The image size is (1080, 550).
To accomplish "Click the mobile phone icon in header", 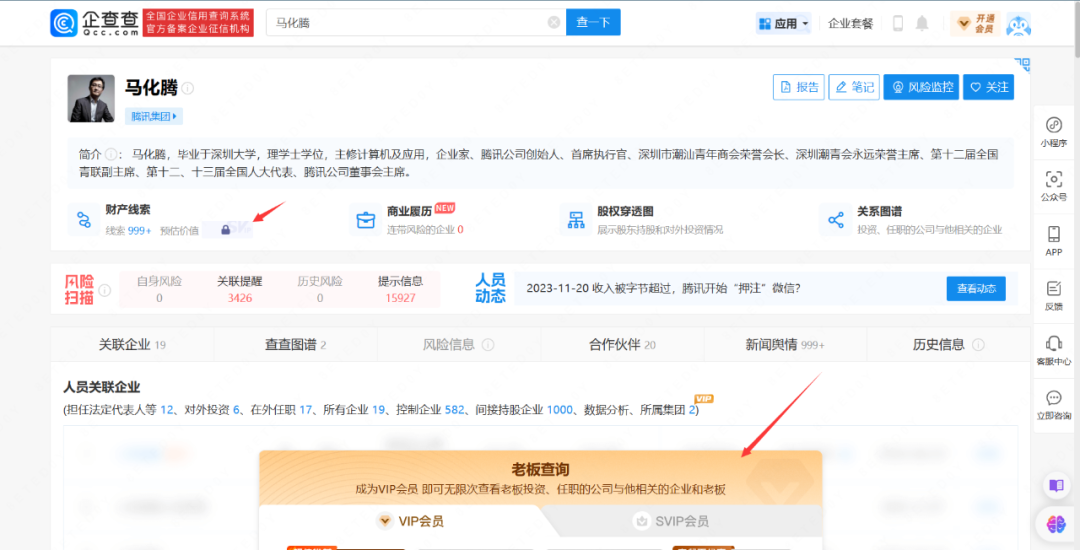I will [x=897, y=23].
